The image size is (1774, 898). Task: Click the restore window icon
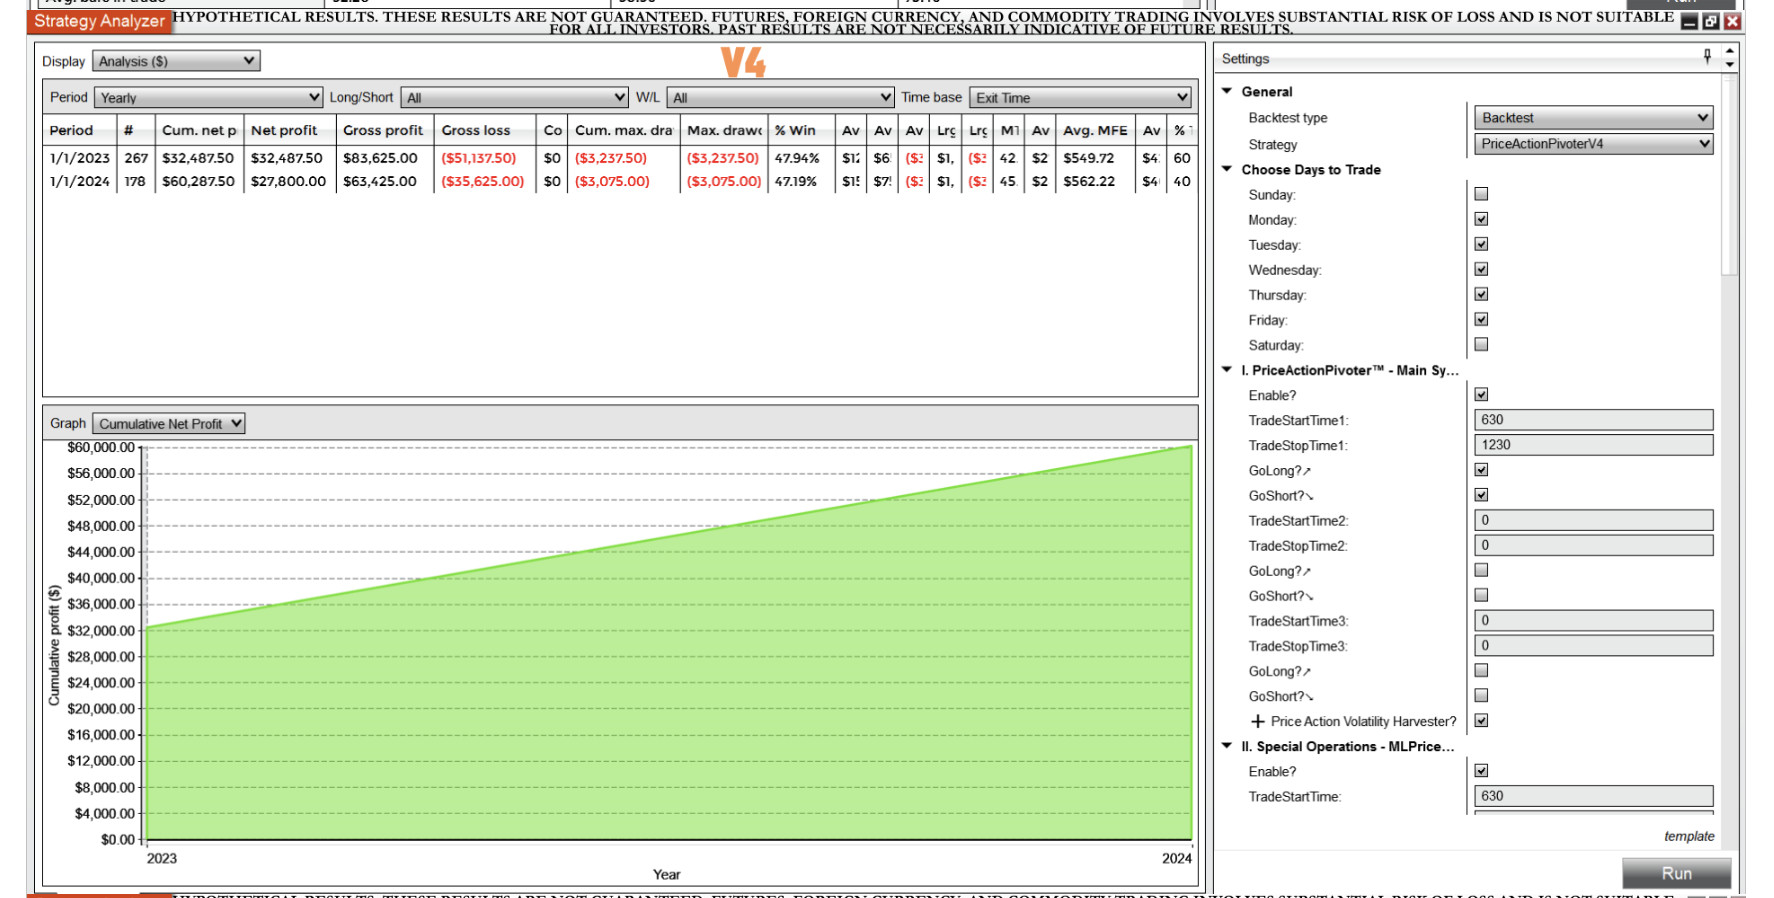[1711, 22]
